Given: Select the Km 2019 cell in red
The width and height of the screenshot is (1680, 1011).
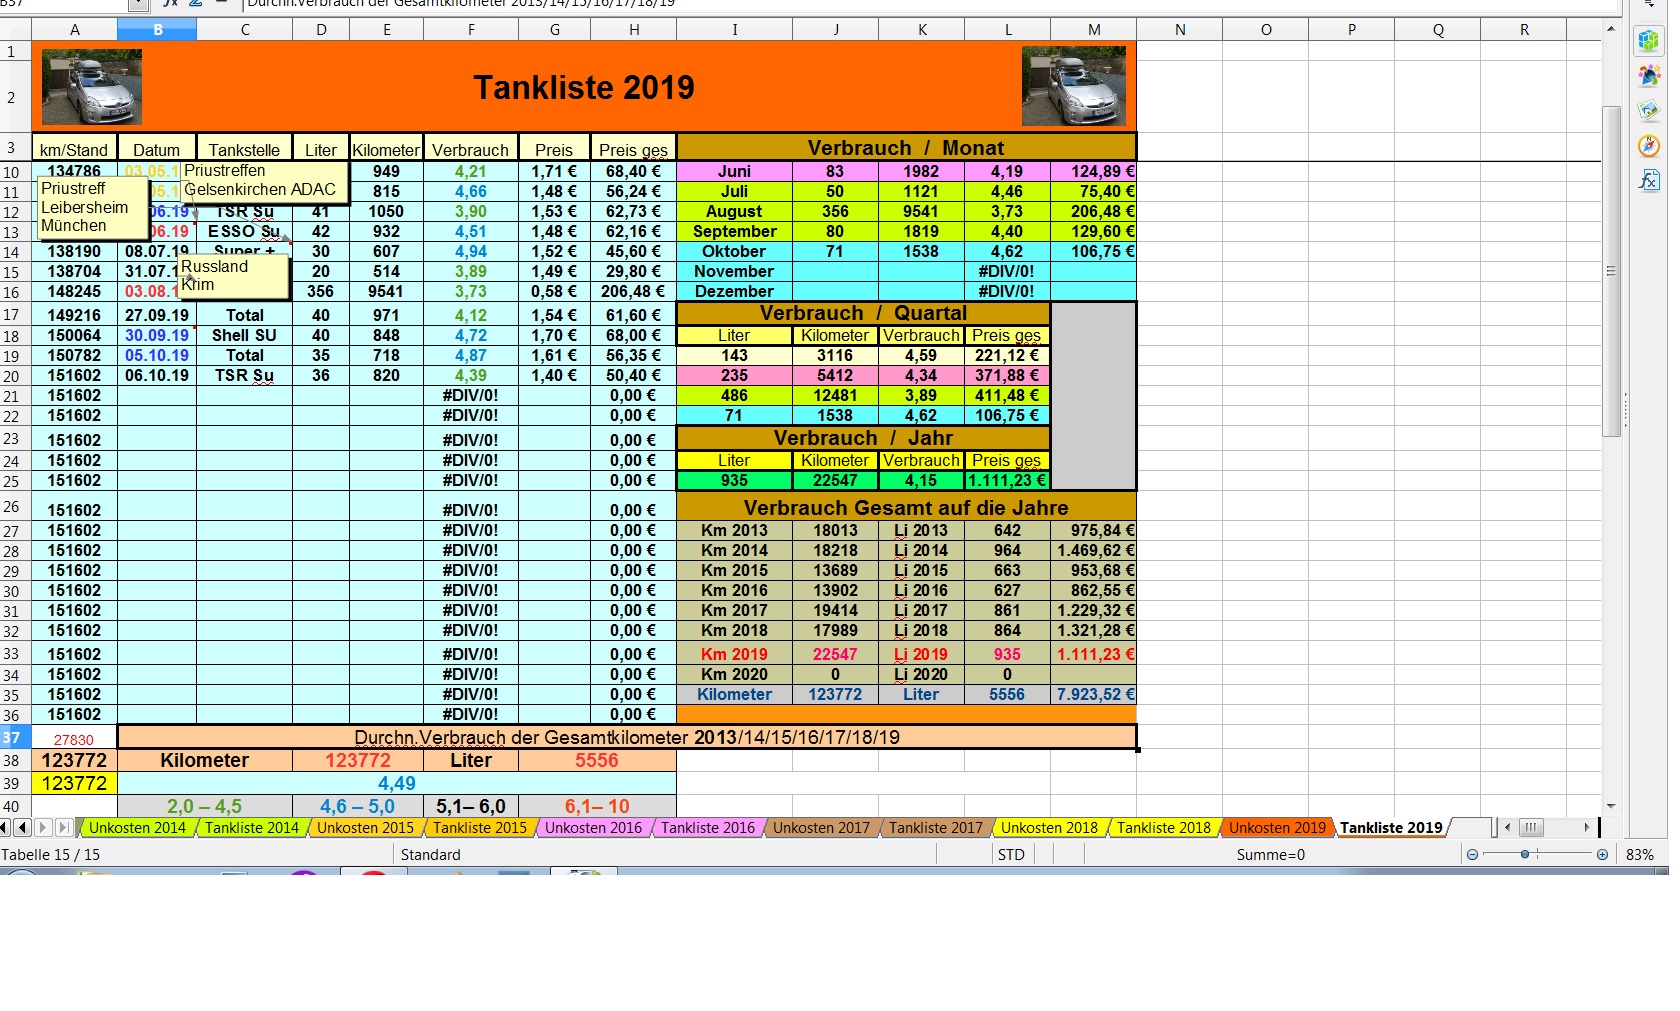Looking at the screenshot, I should pos(735,654).
